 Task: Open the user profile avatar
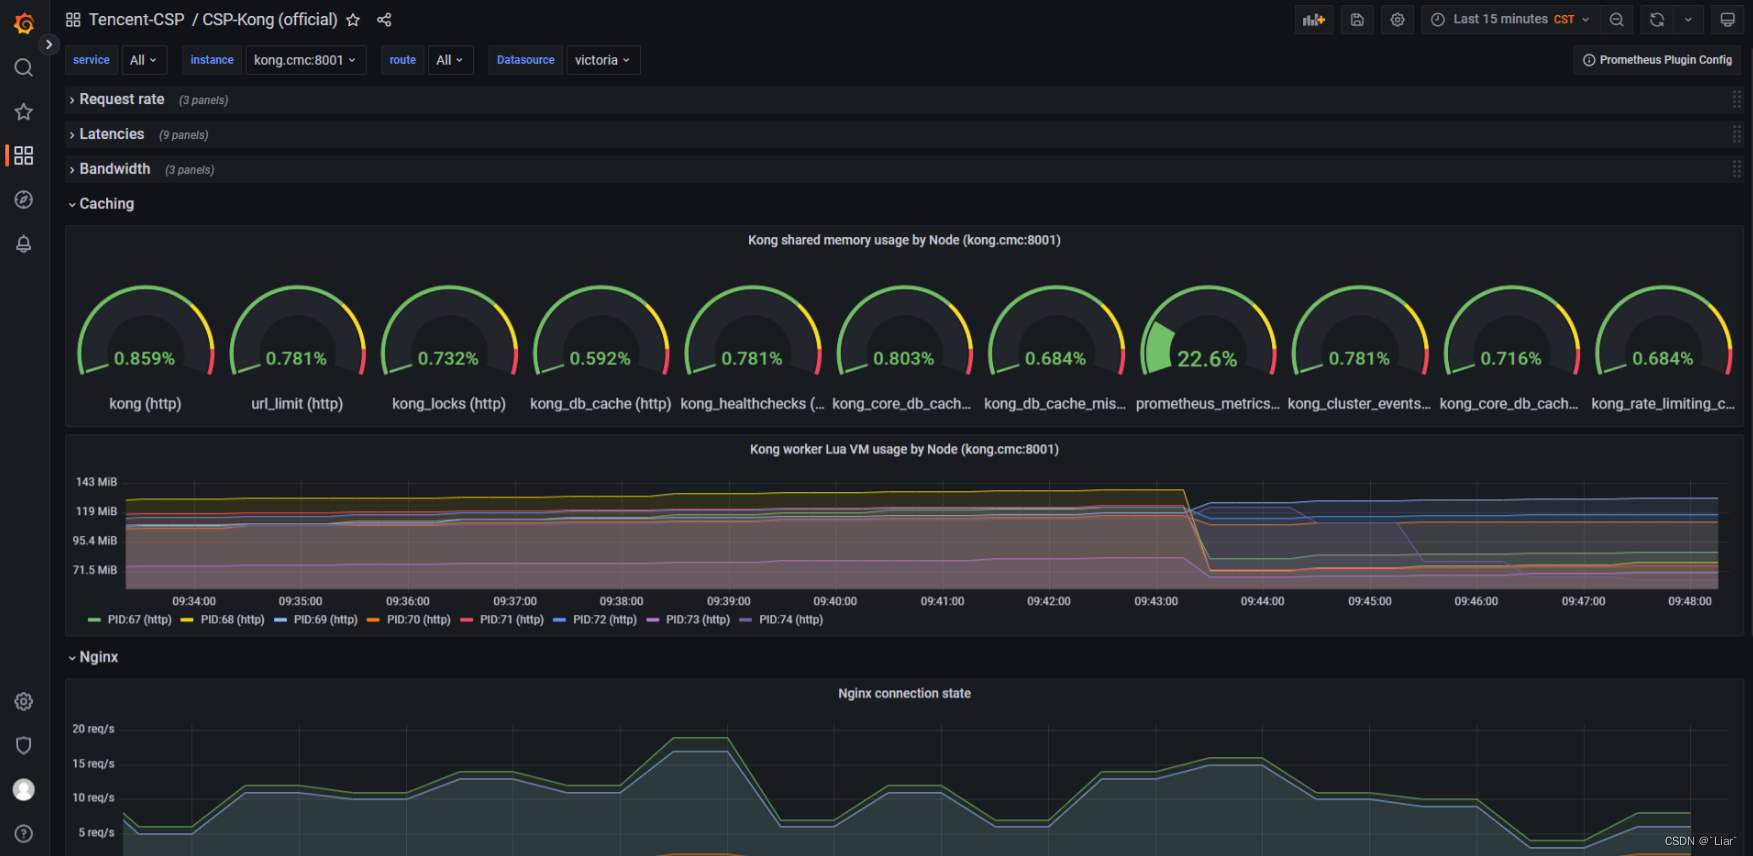(24, 789)
